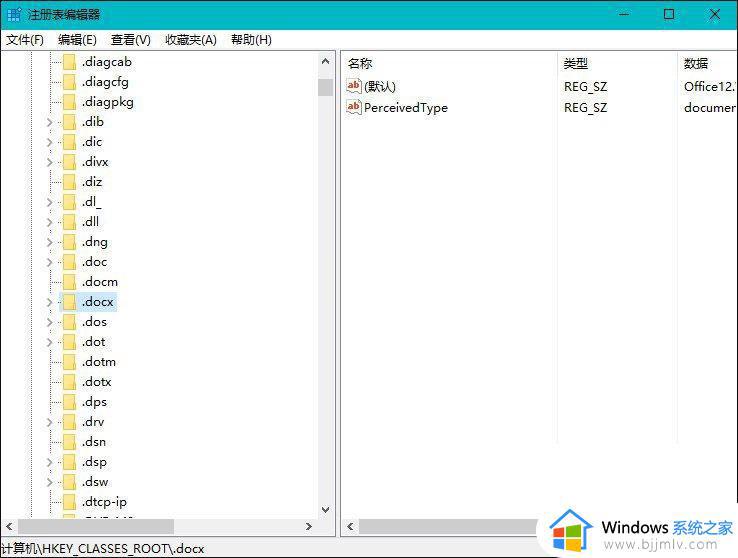This screenshot has width=738, height=558.
Task: Select the .dsn folder icon
Action: click(70, 442)
